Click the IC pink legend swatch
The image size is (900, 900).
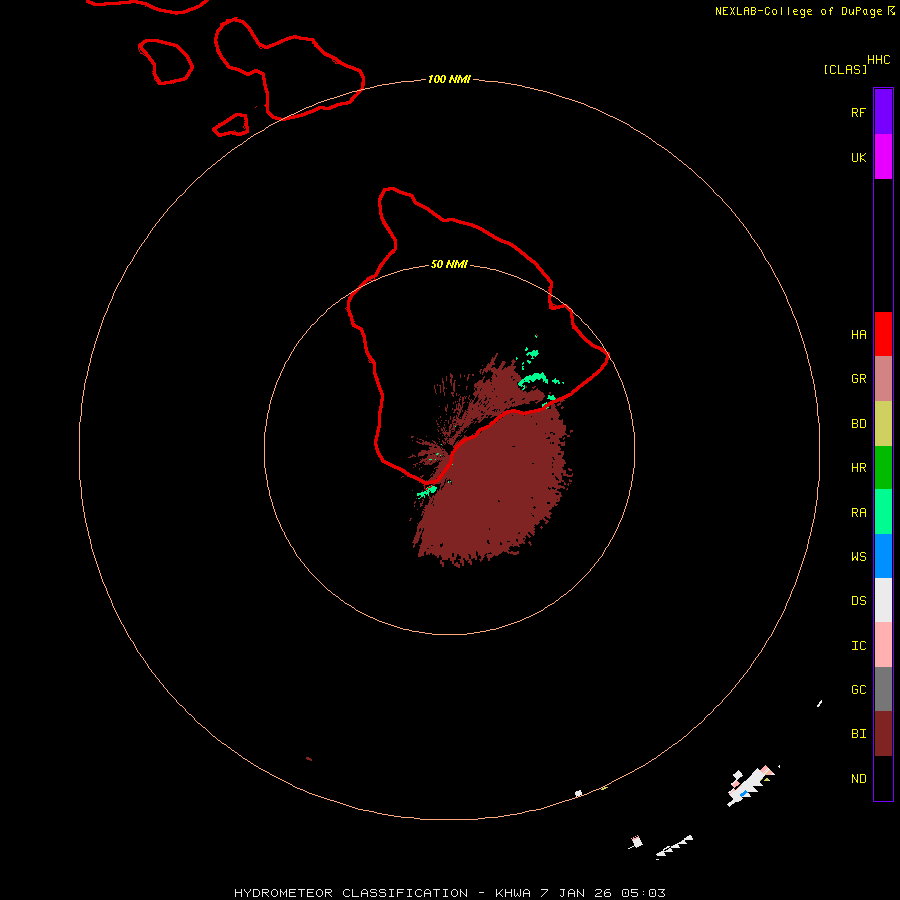[883, 645]
